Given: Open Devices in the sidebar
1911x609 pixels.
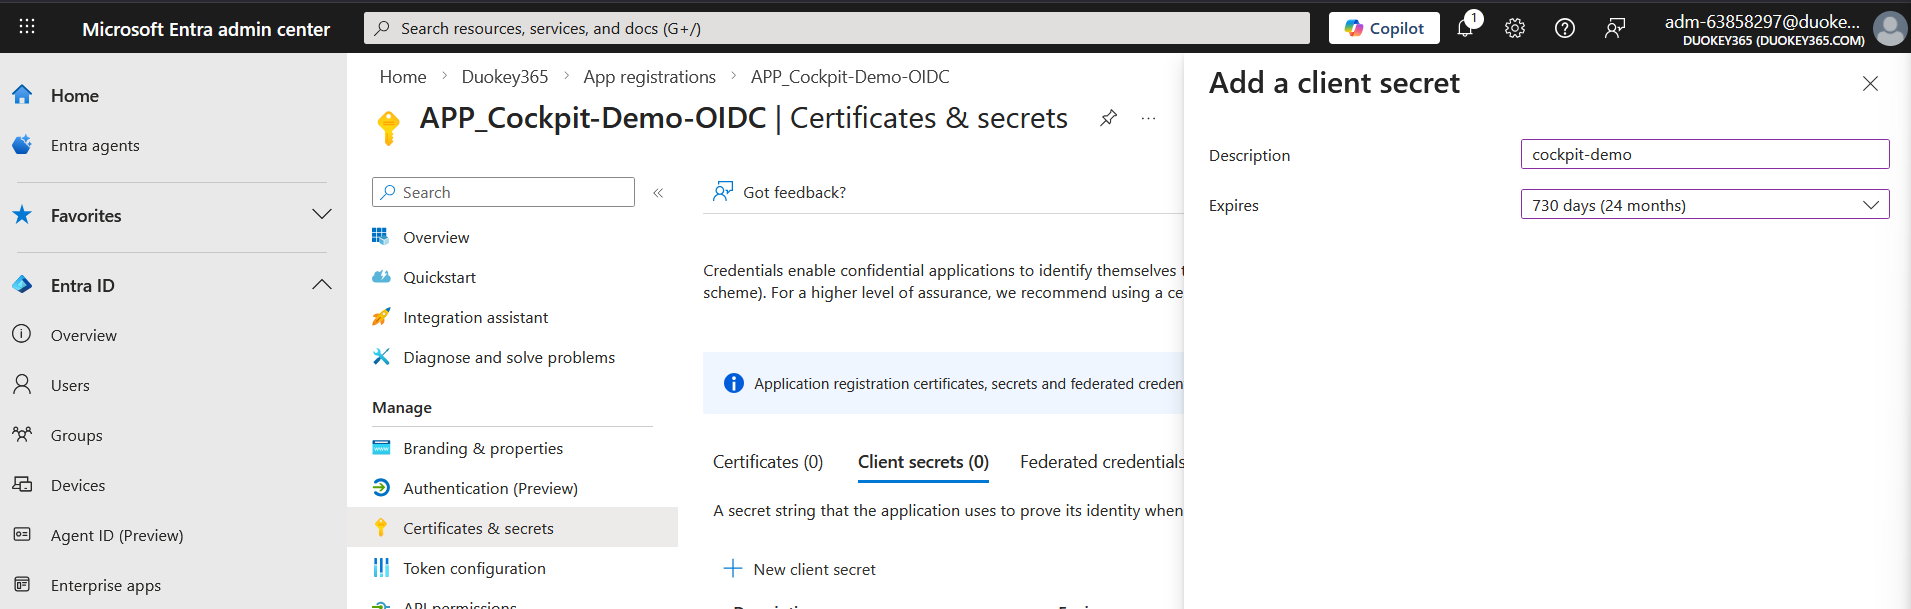Looking at the screenshot, I should coord(78,485).
